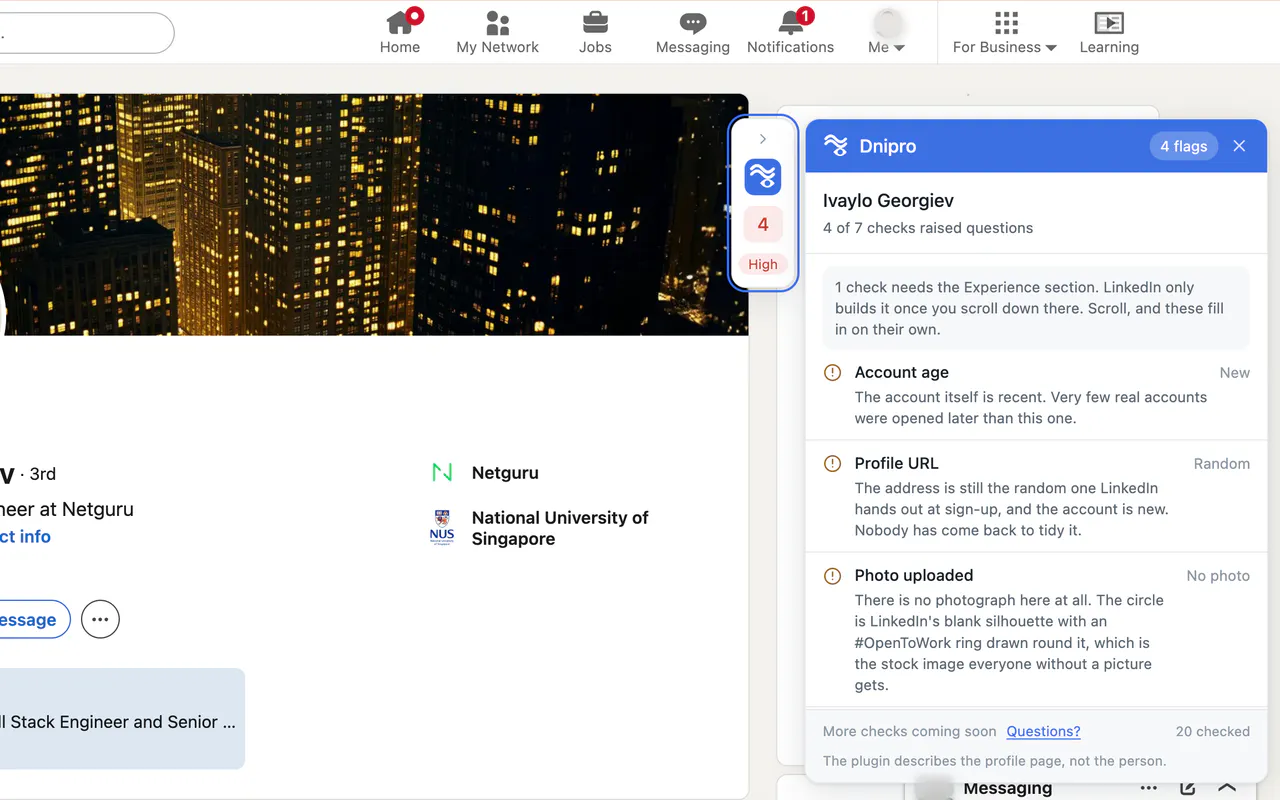Click the Experience section notice box
1280x800 pixels.
pos(1036,308)
